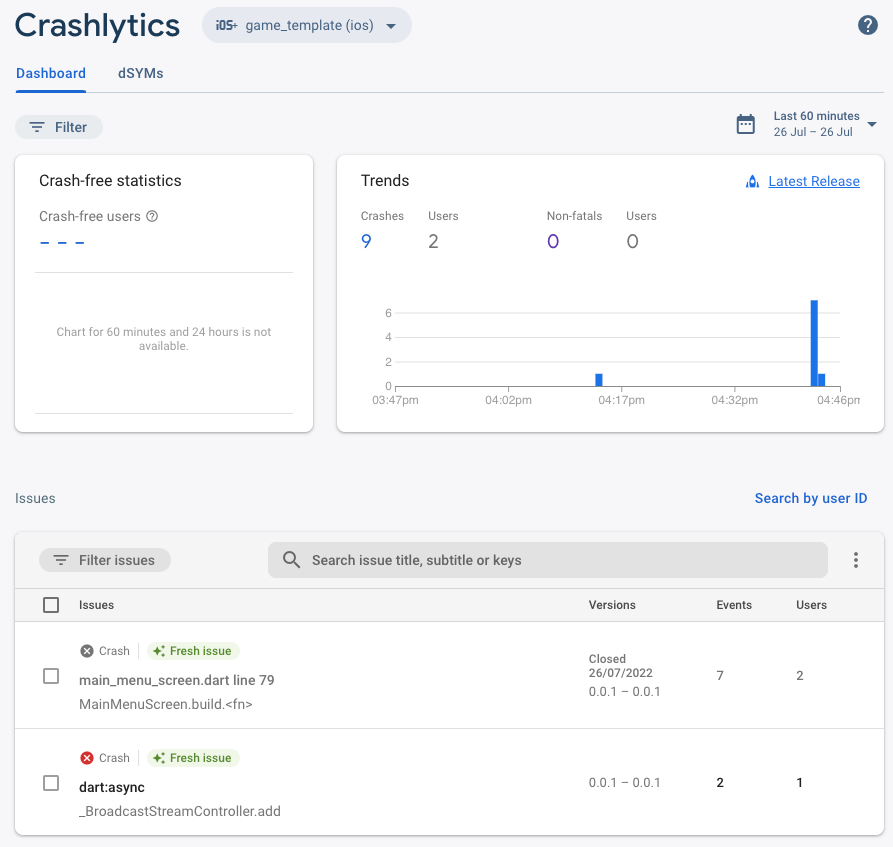Focus the search issue title input field
893x847 pixels.
tap(547, 560)
